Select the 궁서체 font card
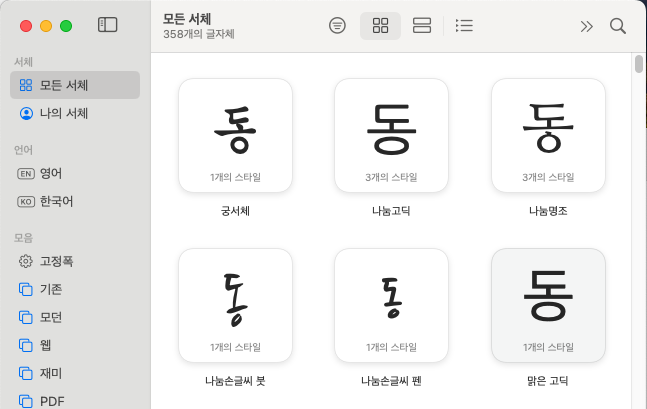 (x=235, y=135)
